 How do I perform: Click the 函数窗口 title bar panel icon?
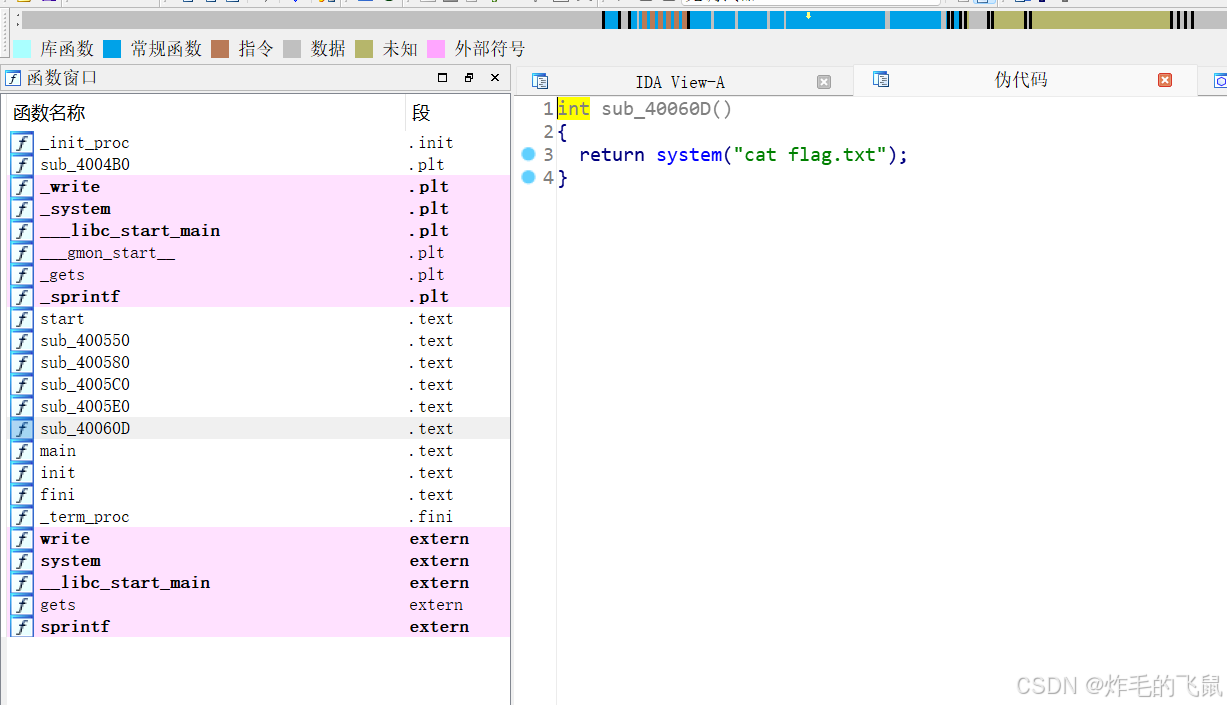(x=12, y=77)
